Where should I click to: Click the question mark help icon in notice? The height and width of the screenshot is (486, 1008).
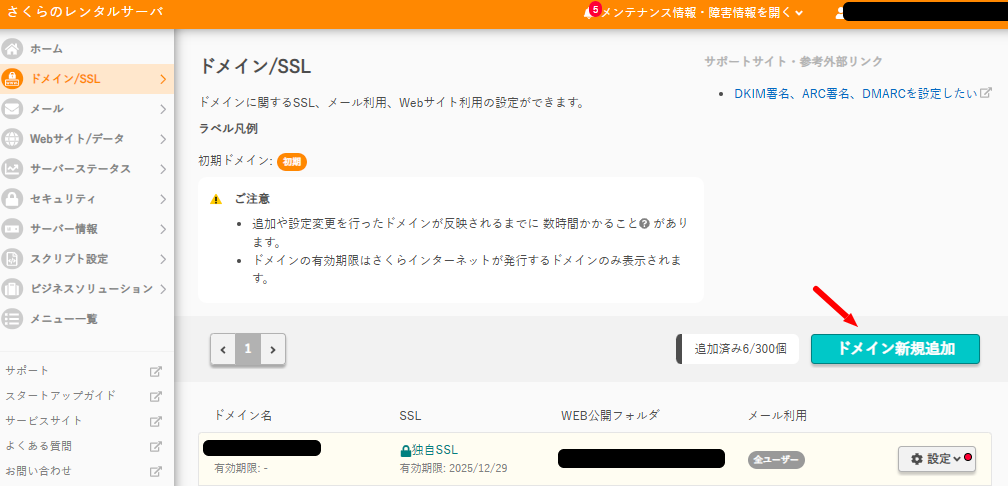645,223
